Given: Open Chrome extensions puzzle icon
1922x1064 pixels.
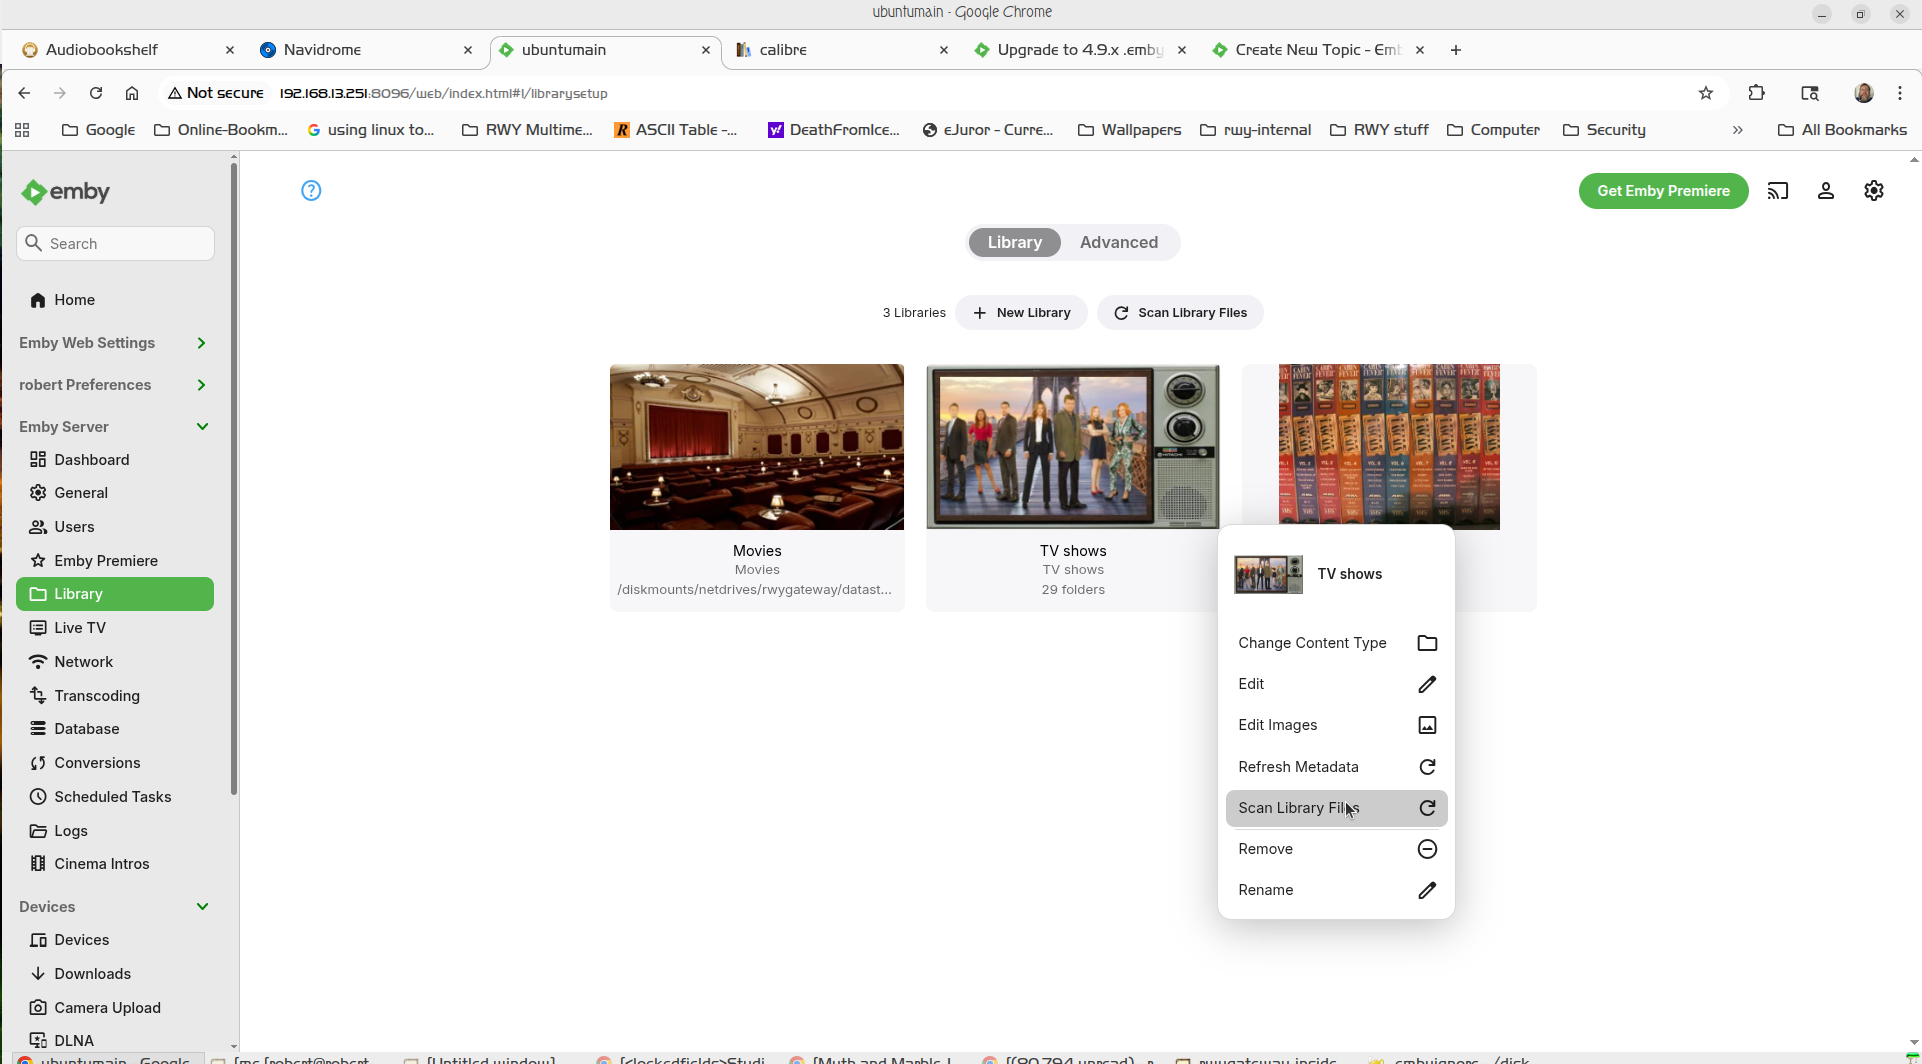Looking at the screenshot, I should tap(1756, 93).
